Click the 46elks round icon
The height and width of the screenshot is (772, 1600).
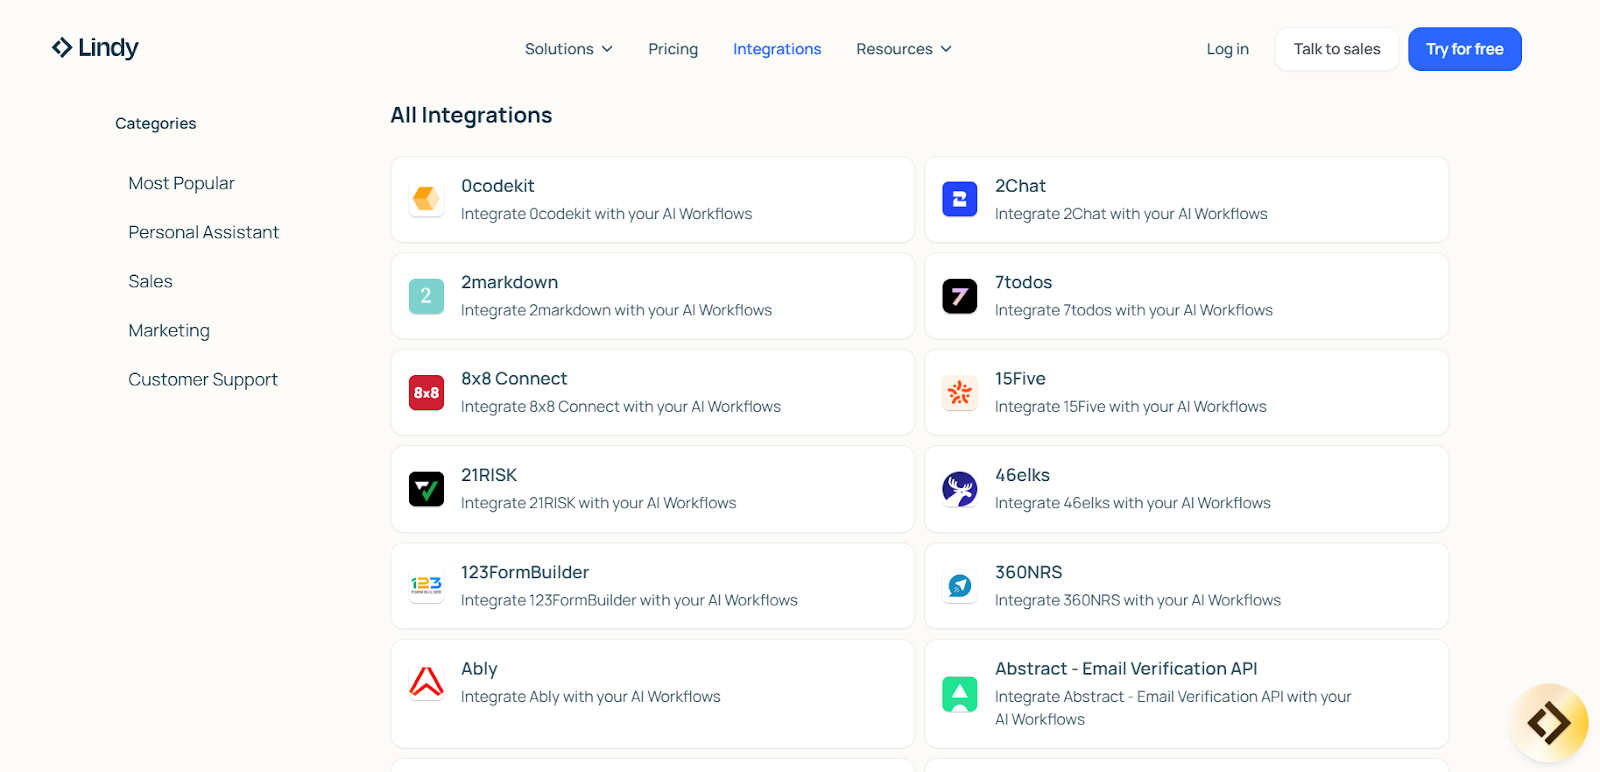click(x=960, y=489)
